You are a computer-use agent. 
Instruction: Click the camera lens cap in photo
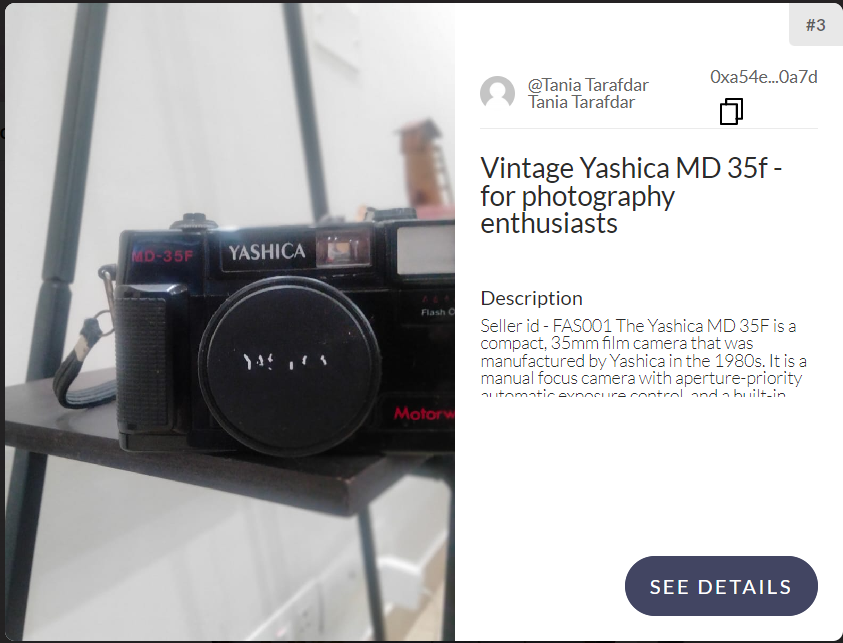(290, 366)
